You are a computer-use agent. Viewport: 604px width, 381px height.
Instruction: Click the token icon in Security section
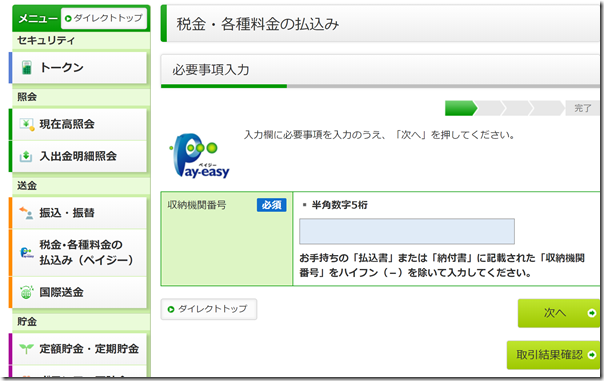(x=27, y=67)
